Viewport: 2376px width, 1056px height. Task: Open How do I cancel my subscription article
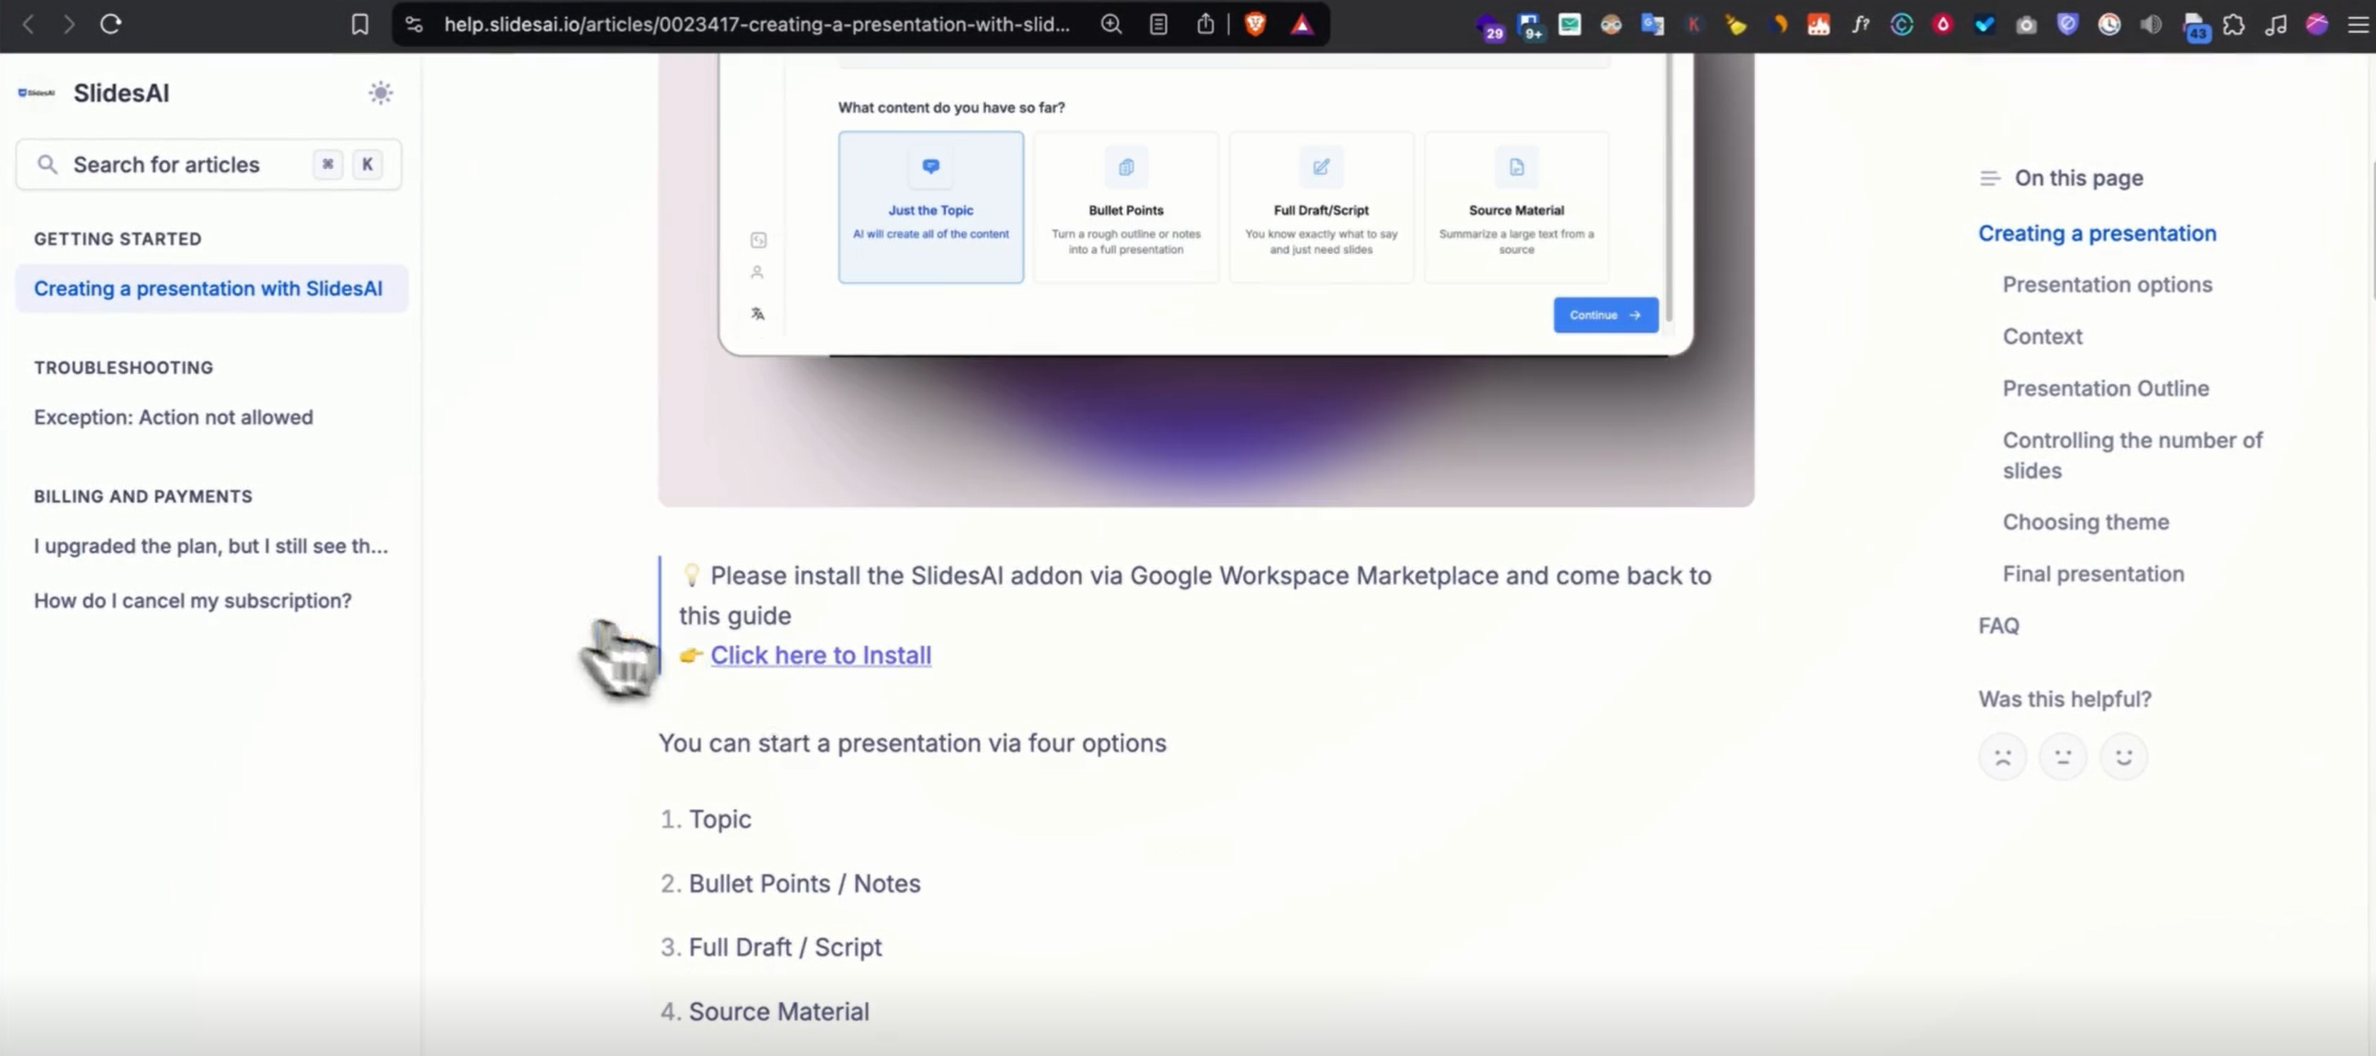pyautogui.click(x=193, y=600)
